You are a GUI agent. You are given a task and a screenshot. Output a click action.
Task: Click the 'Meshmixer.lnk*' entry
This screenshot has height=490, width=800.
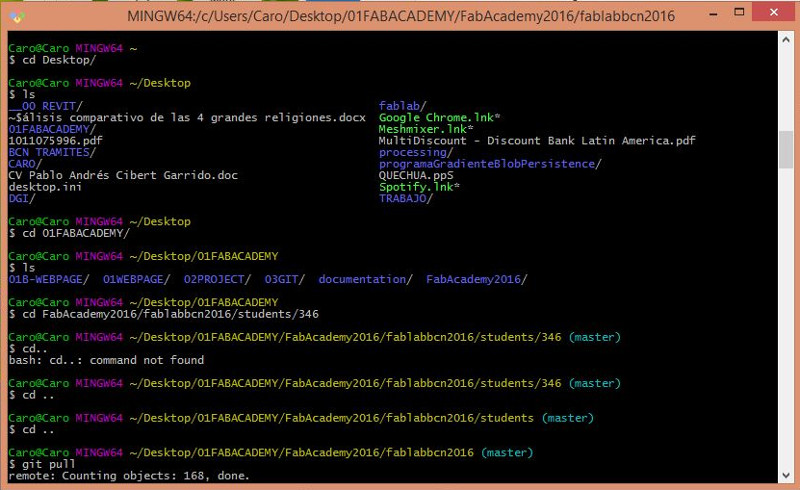(426, 129)
